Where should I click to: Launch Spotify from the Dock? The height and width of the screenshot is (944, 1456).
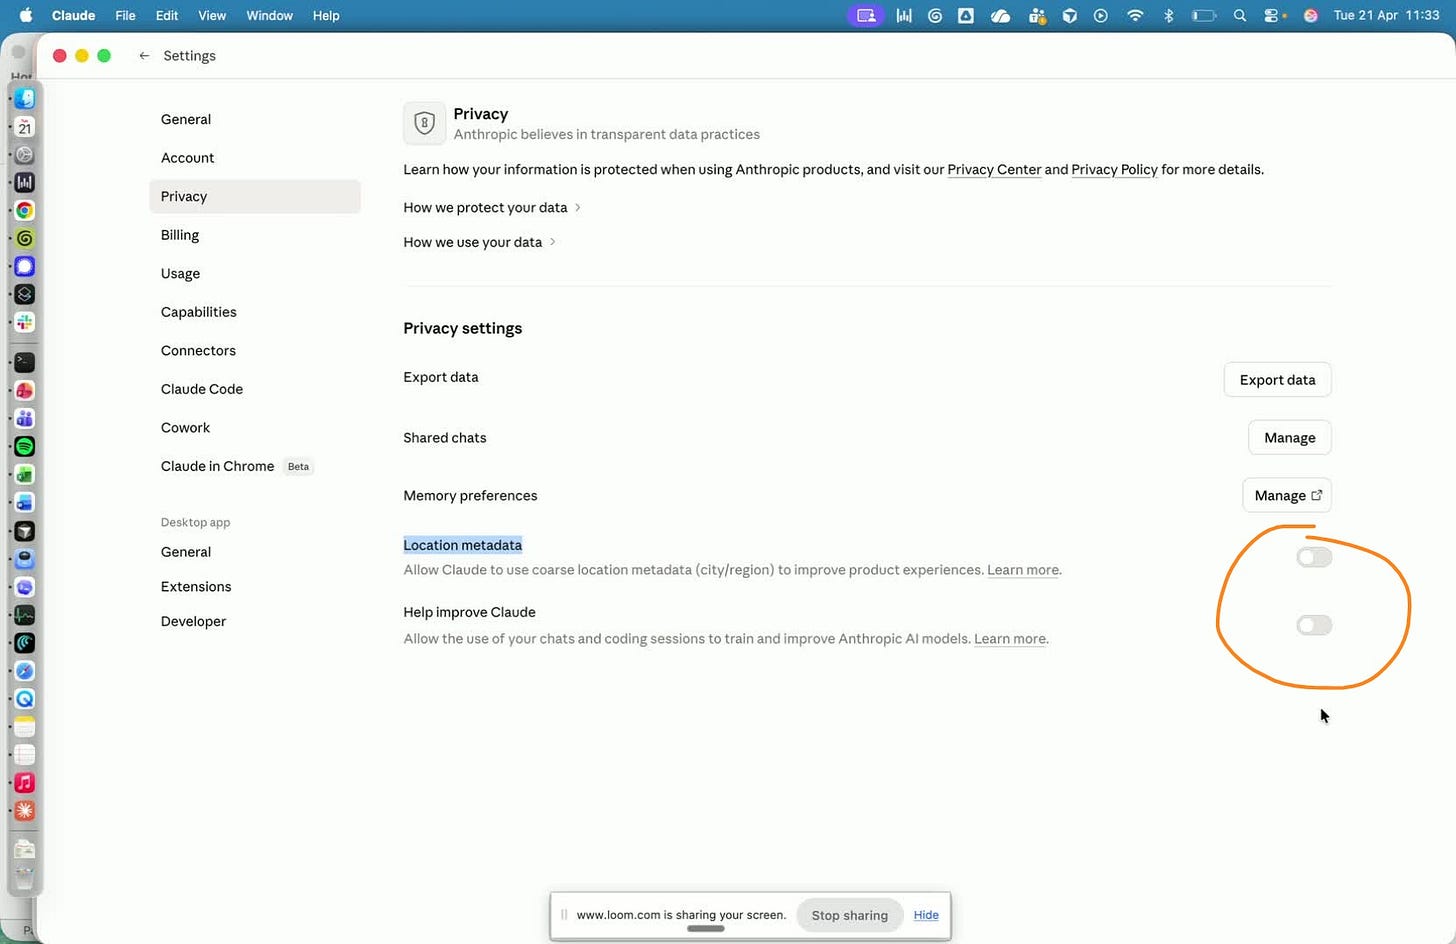coord(25,446)
